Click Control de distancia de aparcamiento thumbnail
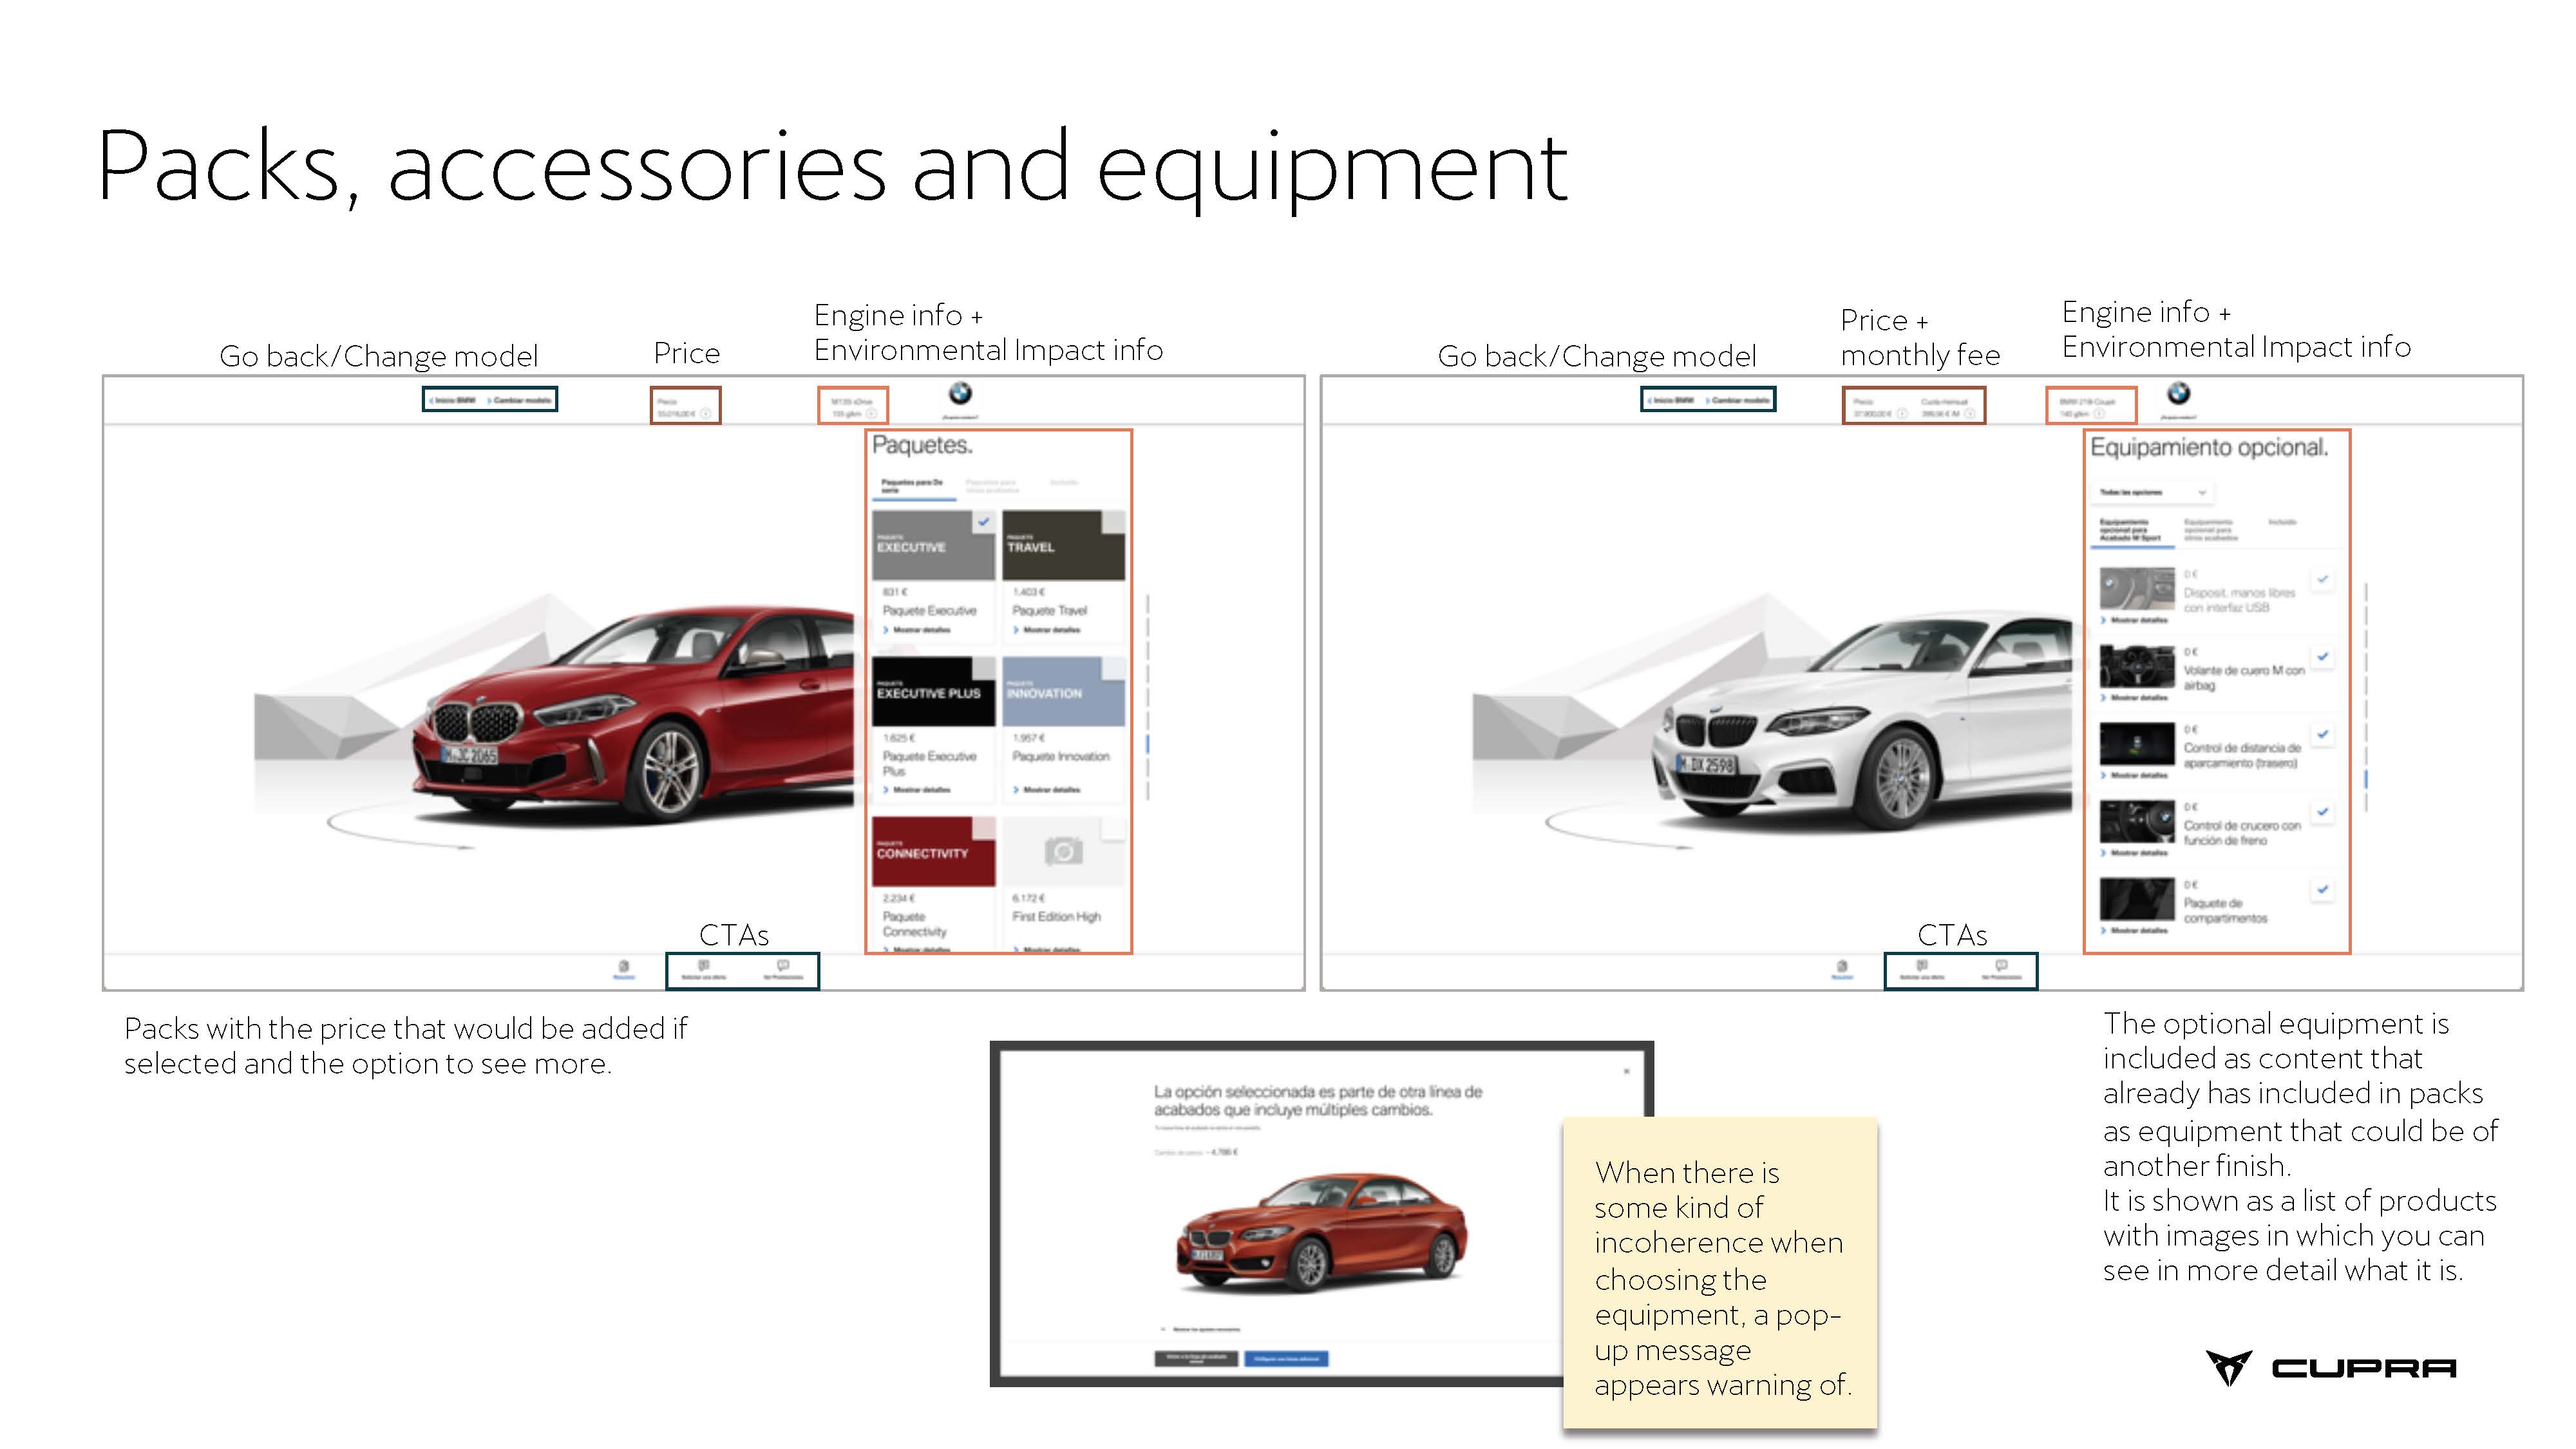The image size is (2576, 1449). tap(2137, 743)
